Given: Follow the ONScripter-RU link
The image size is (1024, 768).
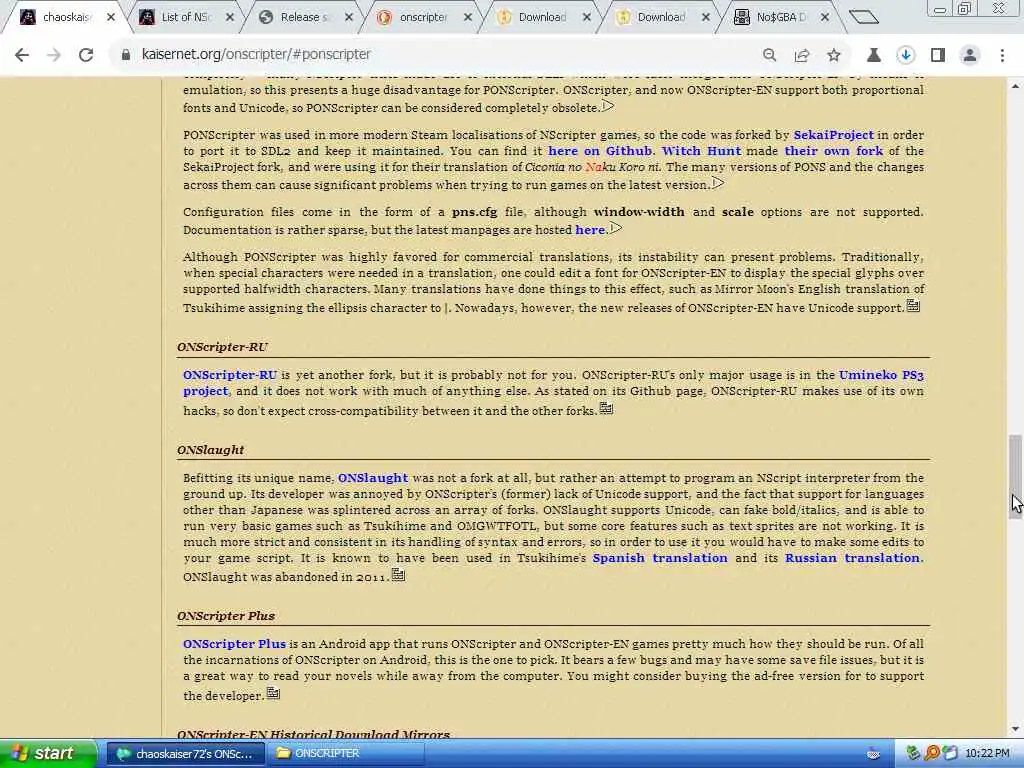Looking at the screenshot, I should [x=230, y=375].
